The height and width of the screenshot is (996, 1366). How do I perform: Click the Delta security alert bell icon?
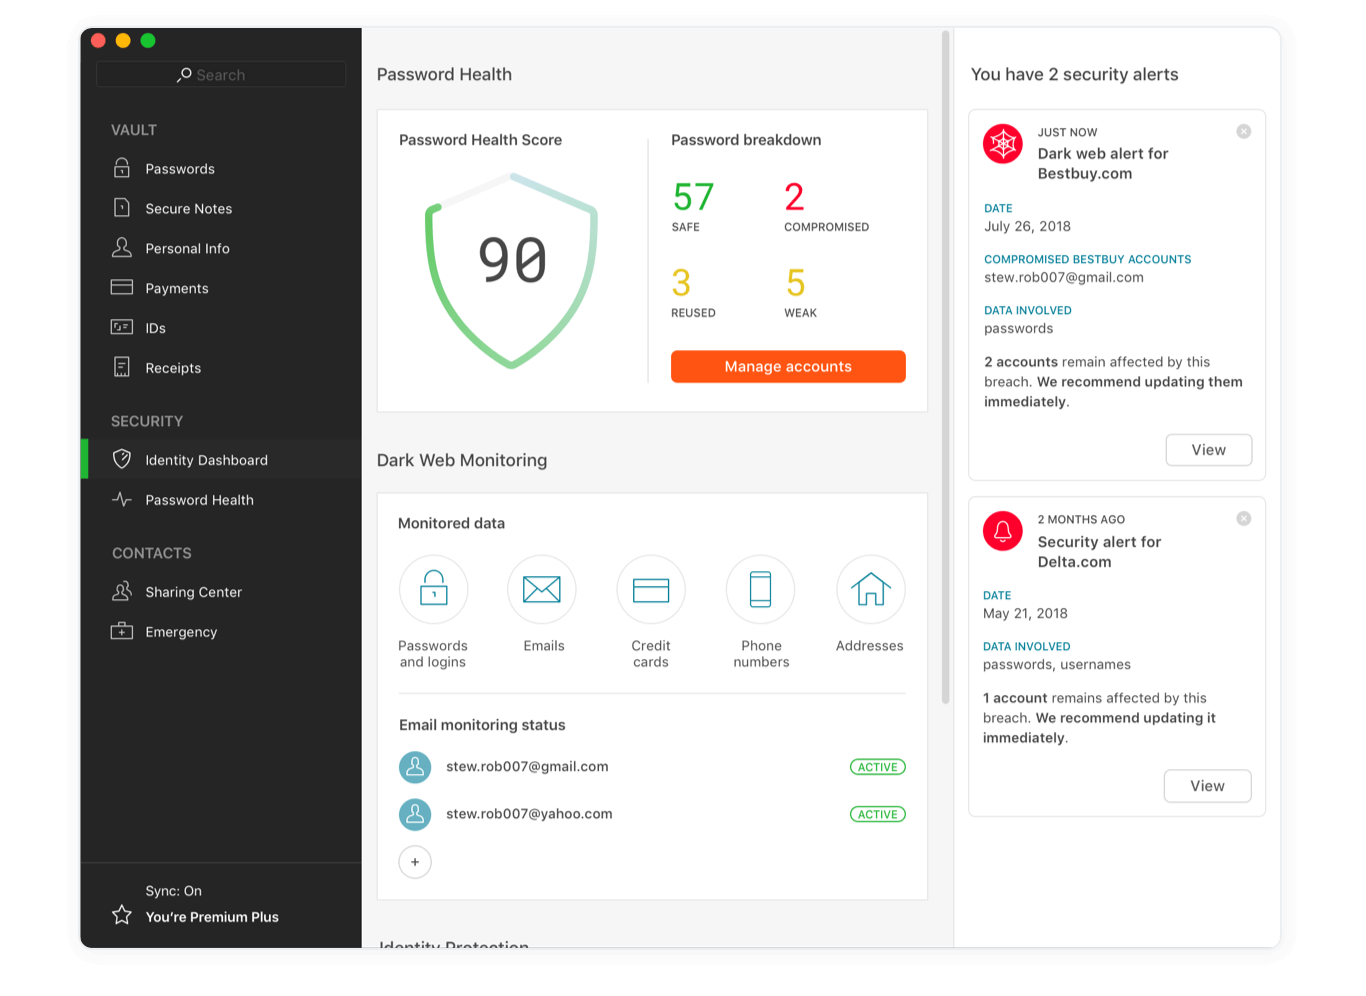1003,531
